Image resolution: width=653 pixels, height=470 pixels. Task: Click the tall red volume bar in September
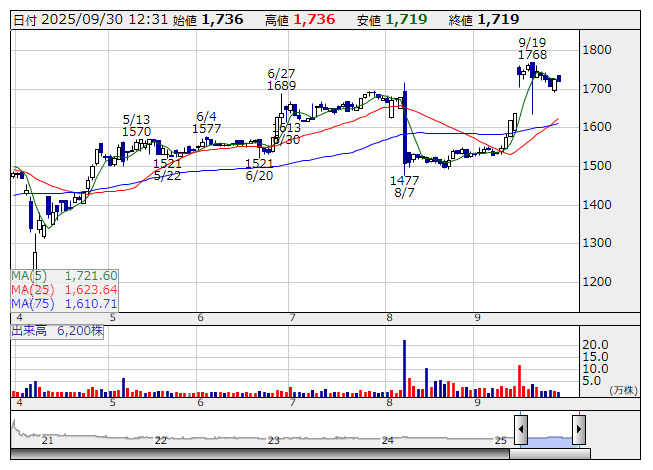coord(519,381)
